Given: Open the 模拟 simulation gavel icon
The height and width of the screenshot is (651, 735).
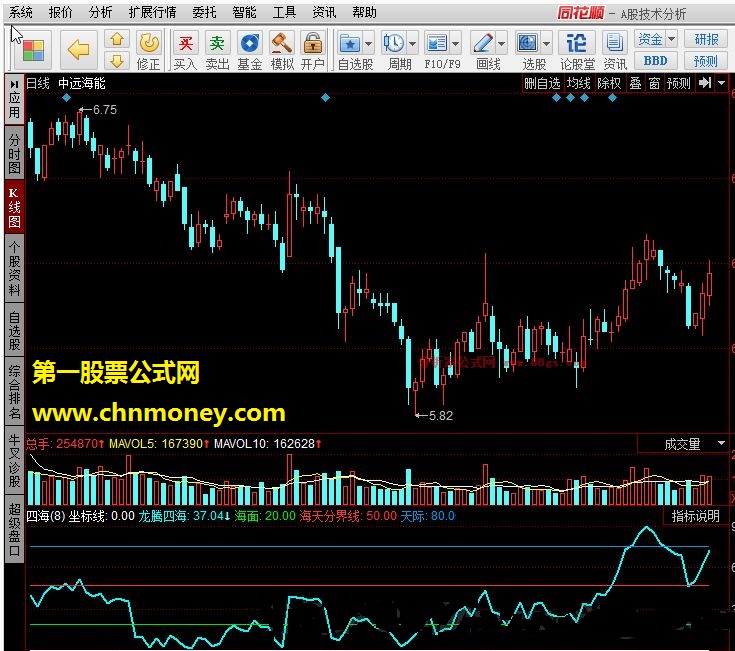Looking at the screenshot, I should click(282, 51).
